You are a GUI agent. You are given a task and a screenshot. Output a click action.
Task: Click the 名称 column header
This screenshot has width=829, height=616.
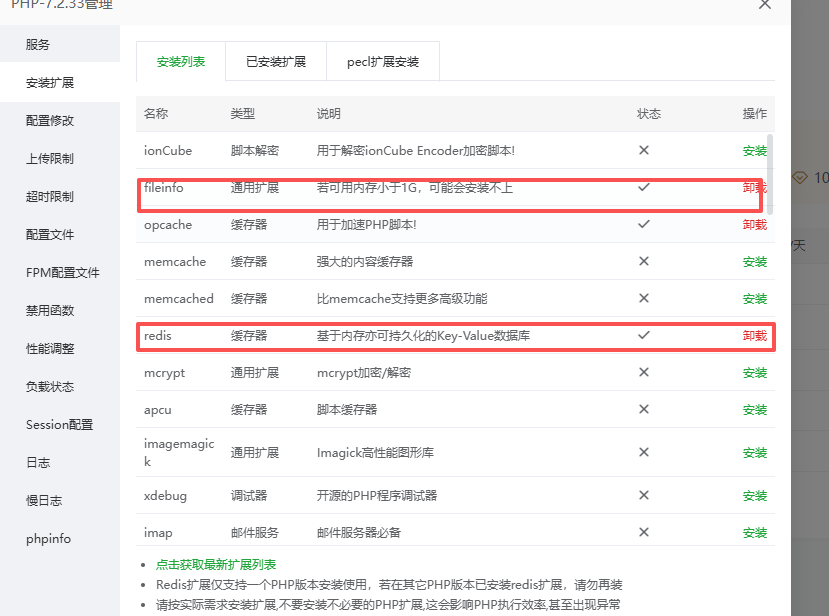[156, 114]
